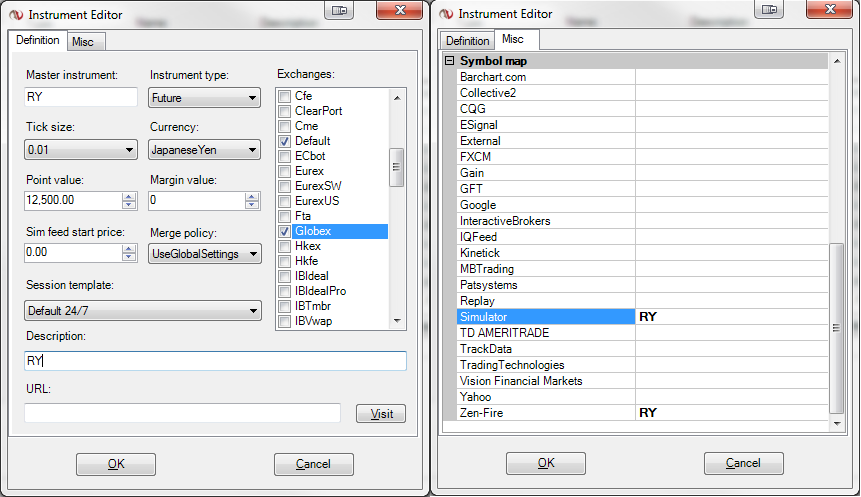Tick the Hkex exchange checkbox
861x497 pixels.
[x=284, y=246]
